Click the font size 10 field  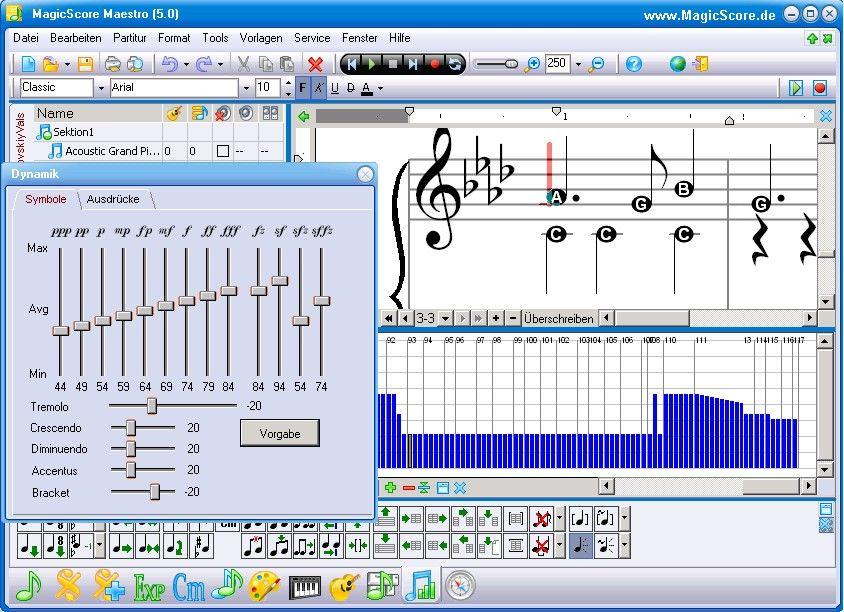pyautogui.click(x=267, y=88)
